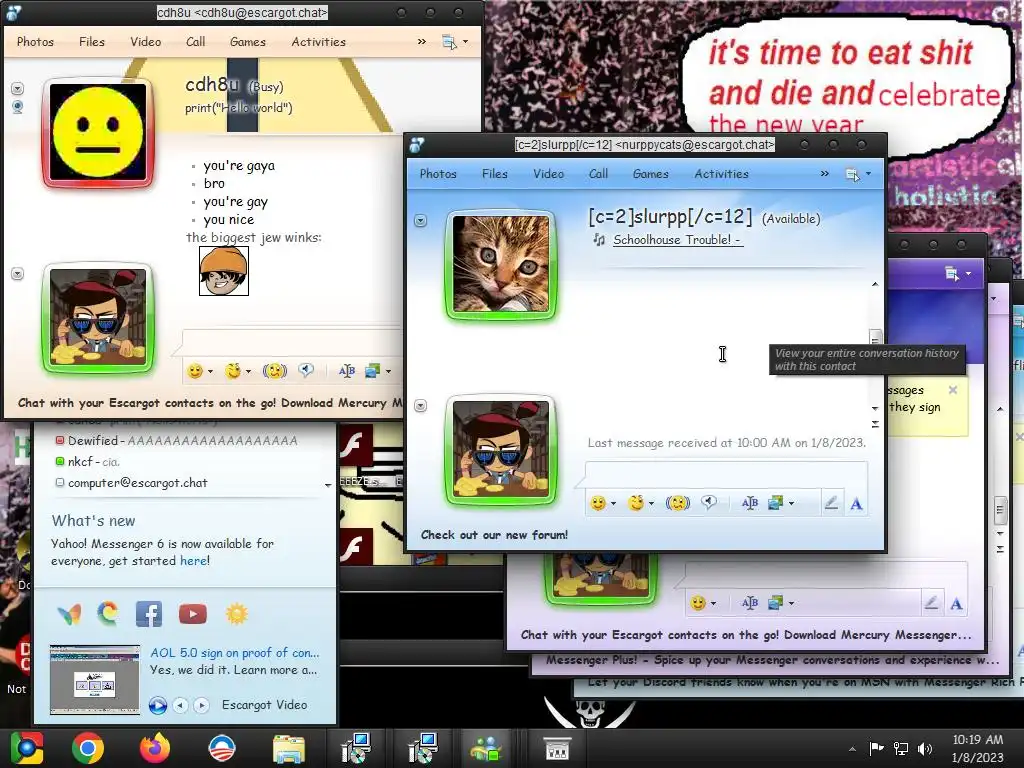This screenshot has height=768, width=1024.
Task: Start a voice clip in the slurpp conversation
Action: (709, 502)
